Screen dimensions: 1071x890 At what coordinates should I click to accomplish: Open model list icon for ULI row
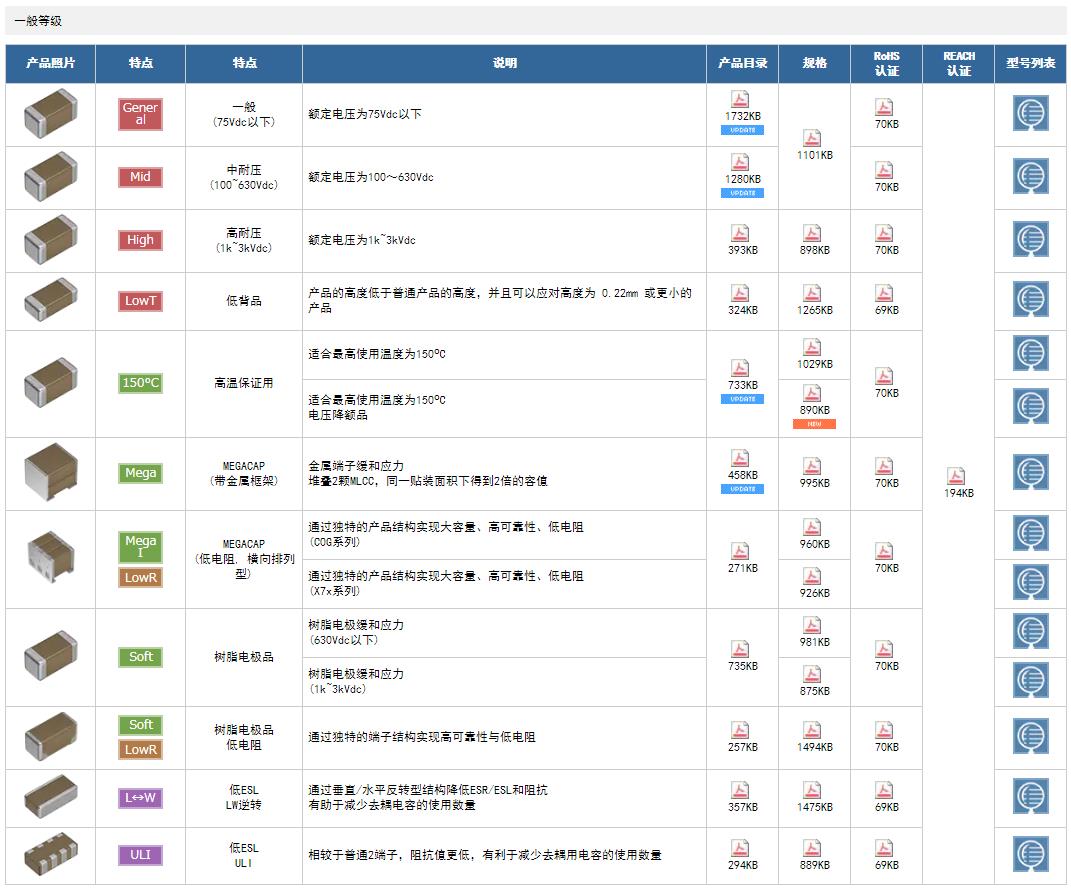(1030, 854)
